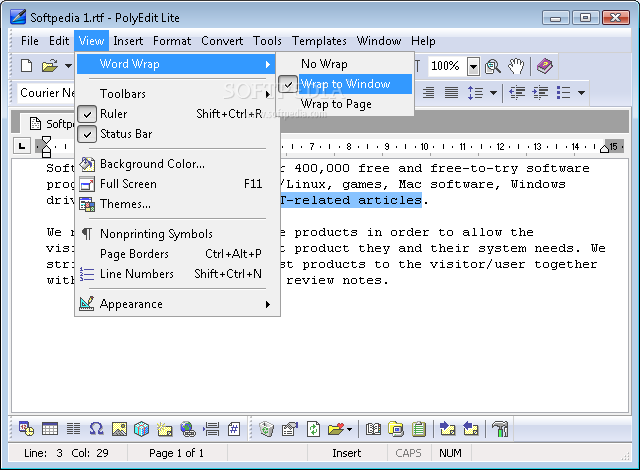Select the hand pan tool
The image size is (640, 470).
coord(516,66)
